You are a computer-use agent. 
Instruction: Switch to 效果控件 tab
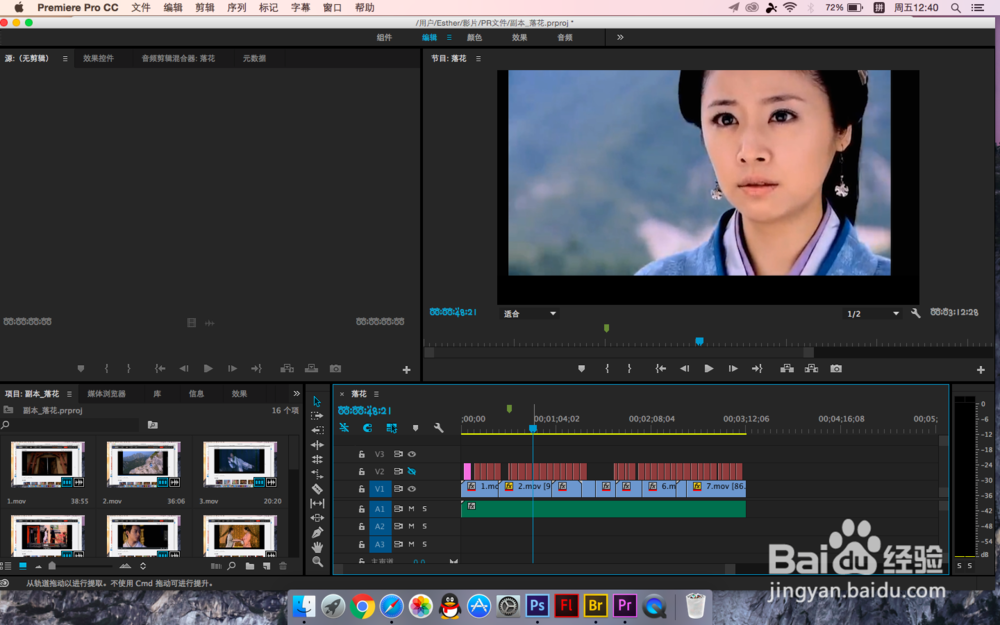pyautogui.click(x=98, y=59)
